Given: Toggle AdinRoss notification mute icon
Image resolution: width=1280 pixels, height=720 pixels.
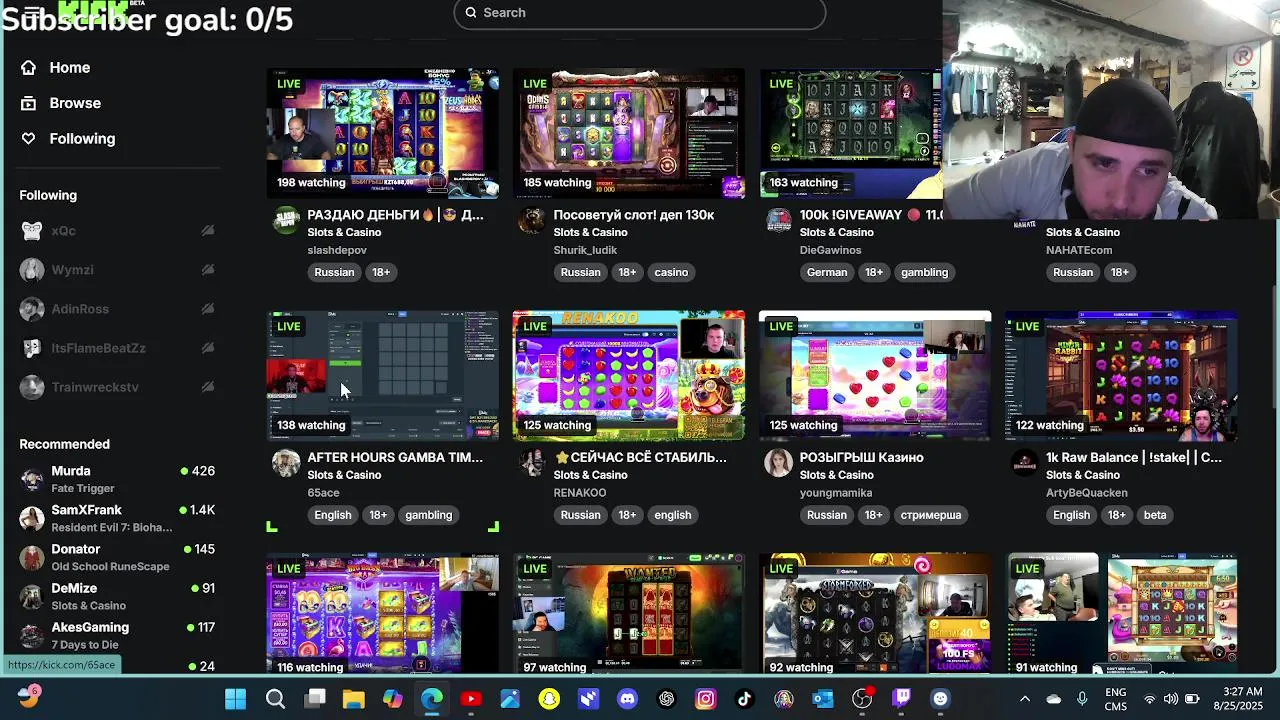Looking at the screenshot, I should pos(208,309).
